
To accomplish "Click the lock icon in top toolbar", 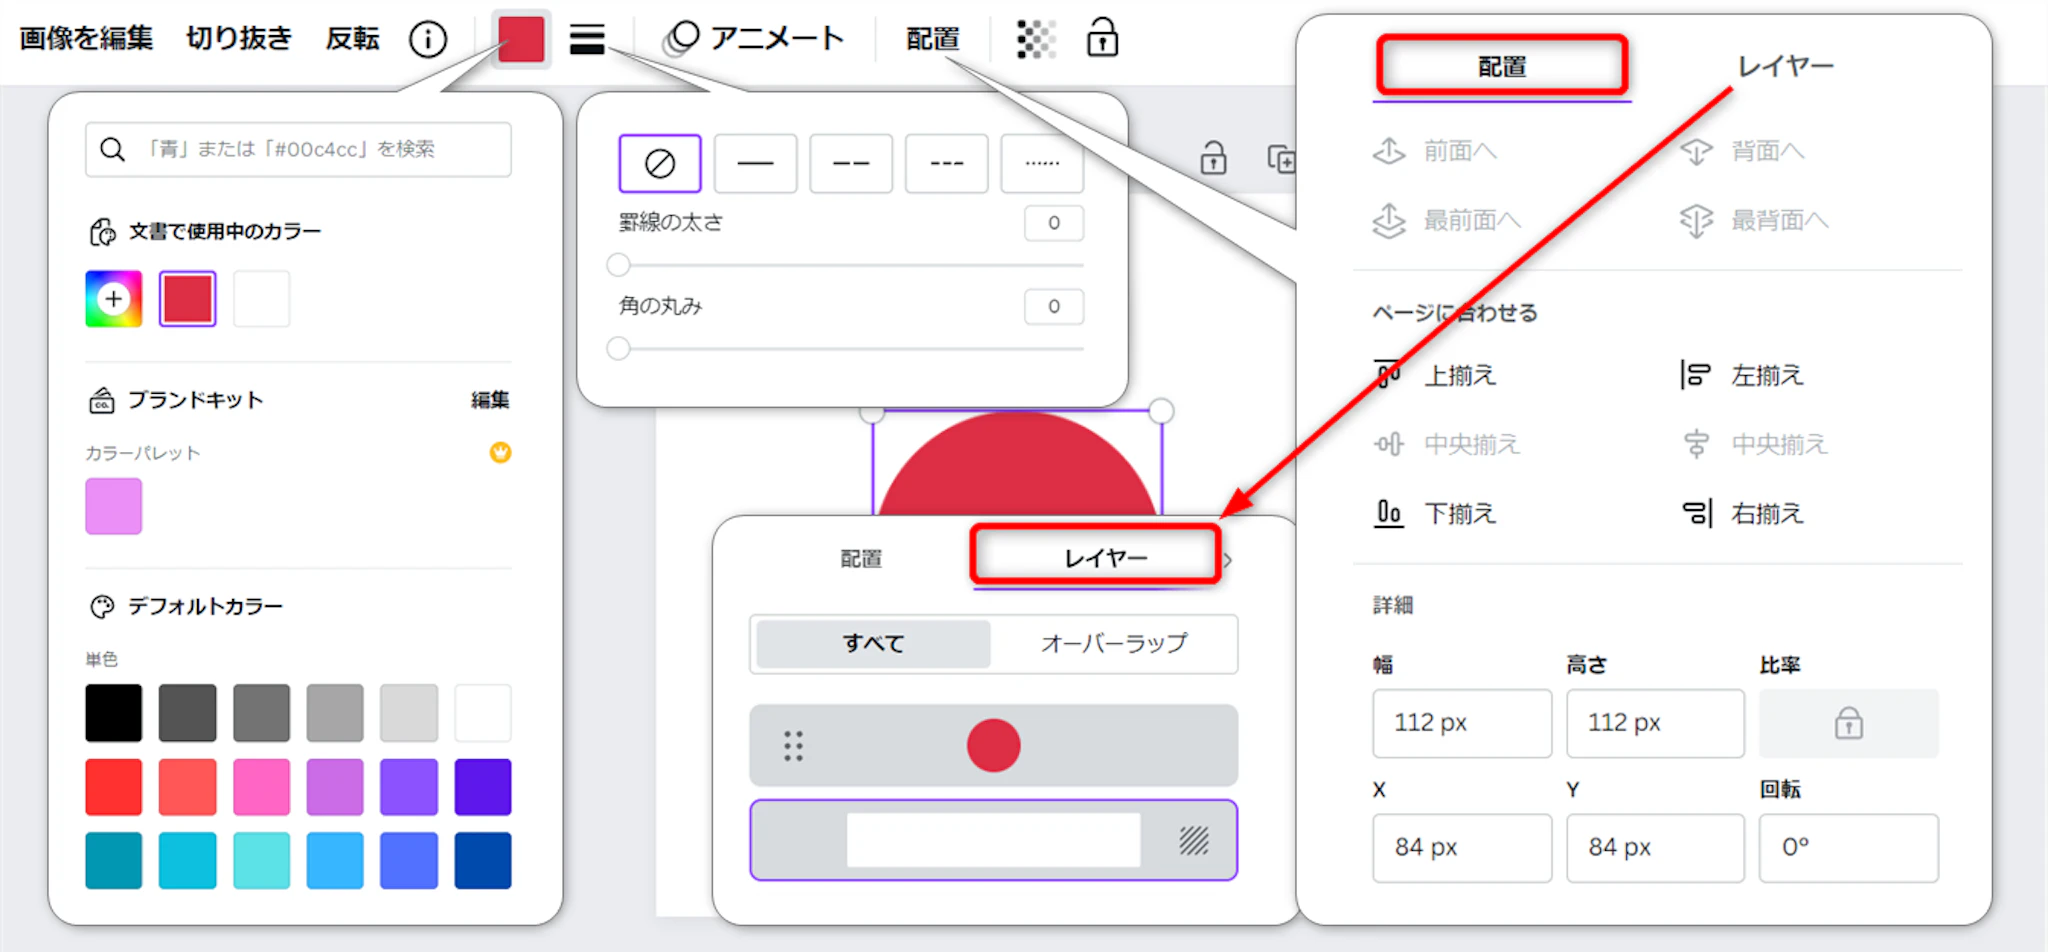I will click(1102, 39).
